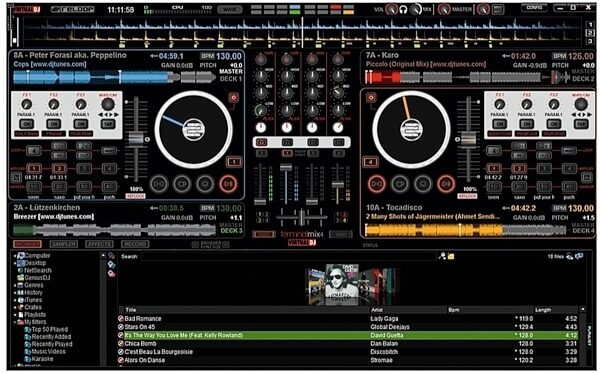Turn on FX2 on left deck

[54, 124]
